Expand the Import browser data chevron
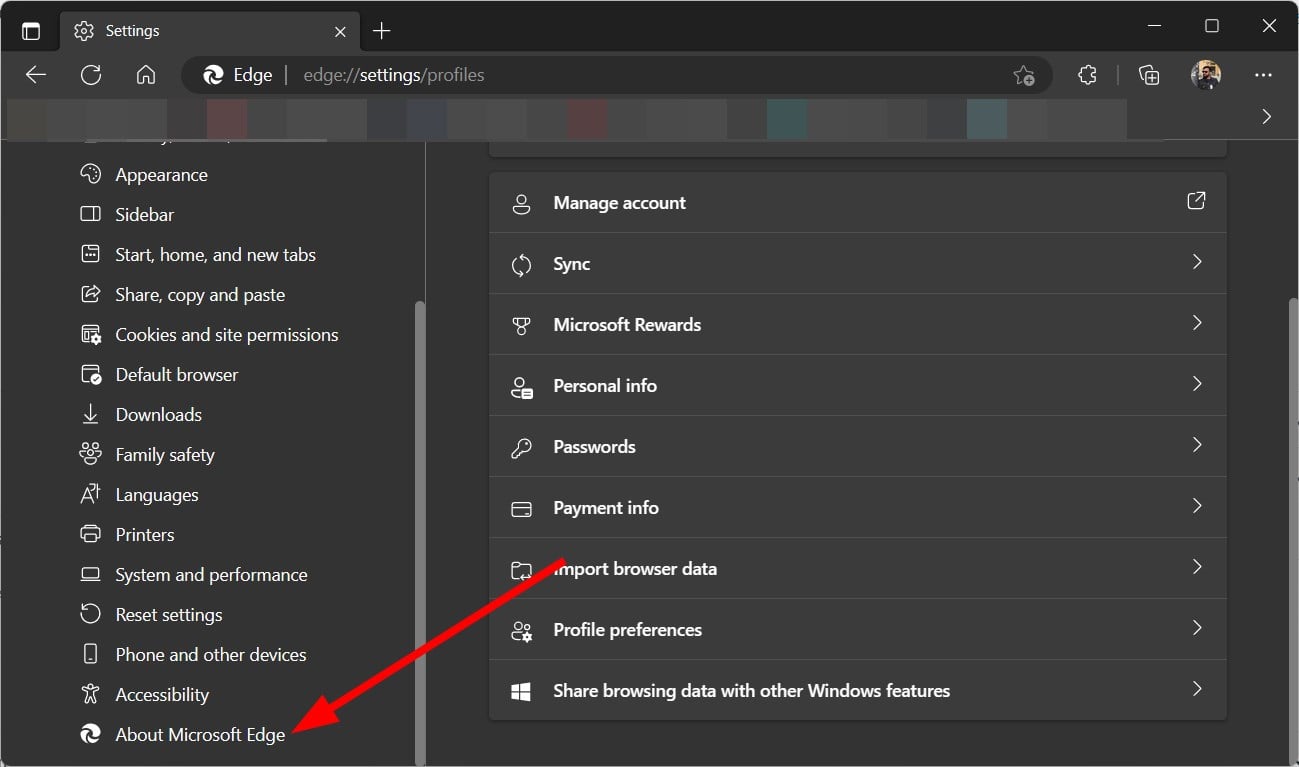The height and width of the screenshot is (767, 1299). point(1196,567)
